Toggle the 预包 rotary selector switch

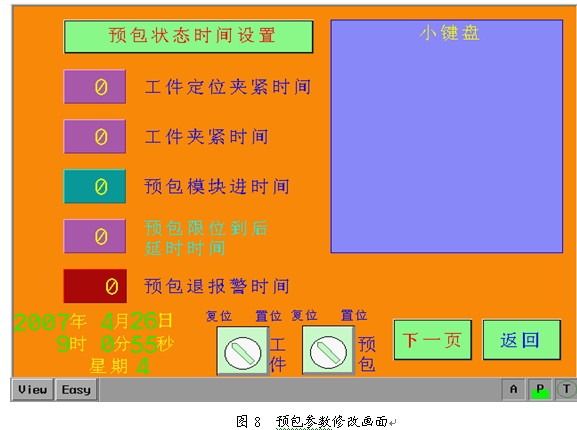(x=328, y=351)
